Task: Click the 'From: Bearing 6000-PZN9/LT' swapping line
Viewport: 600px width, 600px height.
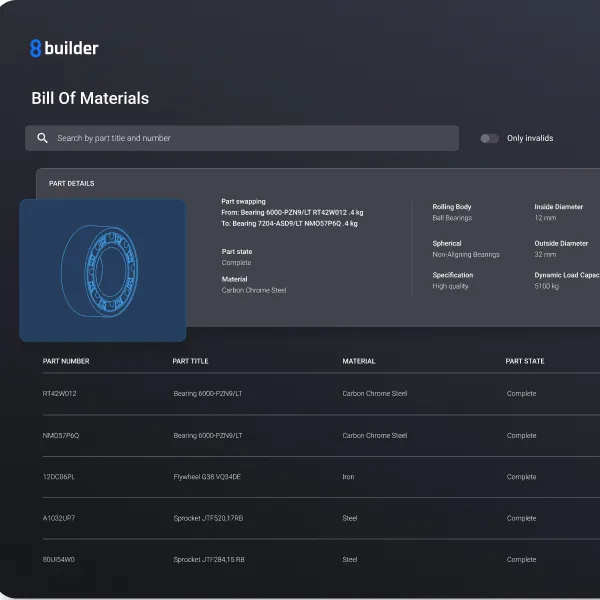Action: pyautogui.click(x=292, y=212)
